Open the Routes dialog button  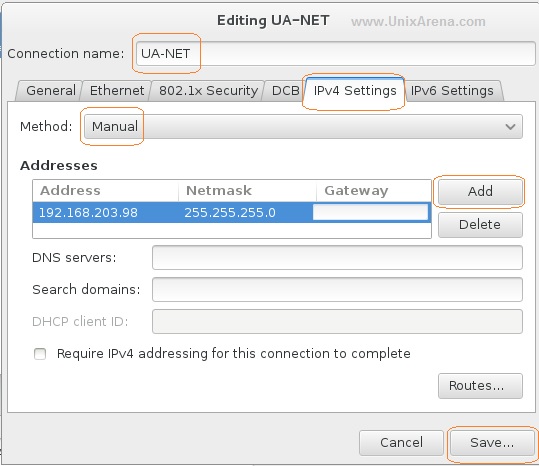480,386
